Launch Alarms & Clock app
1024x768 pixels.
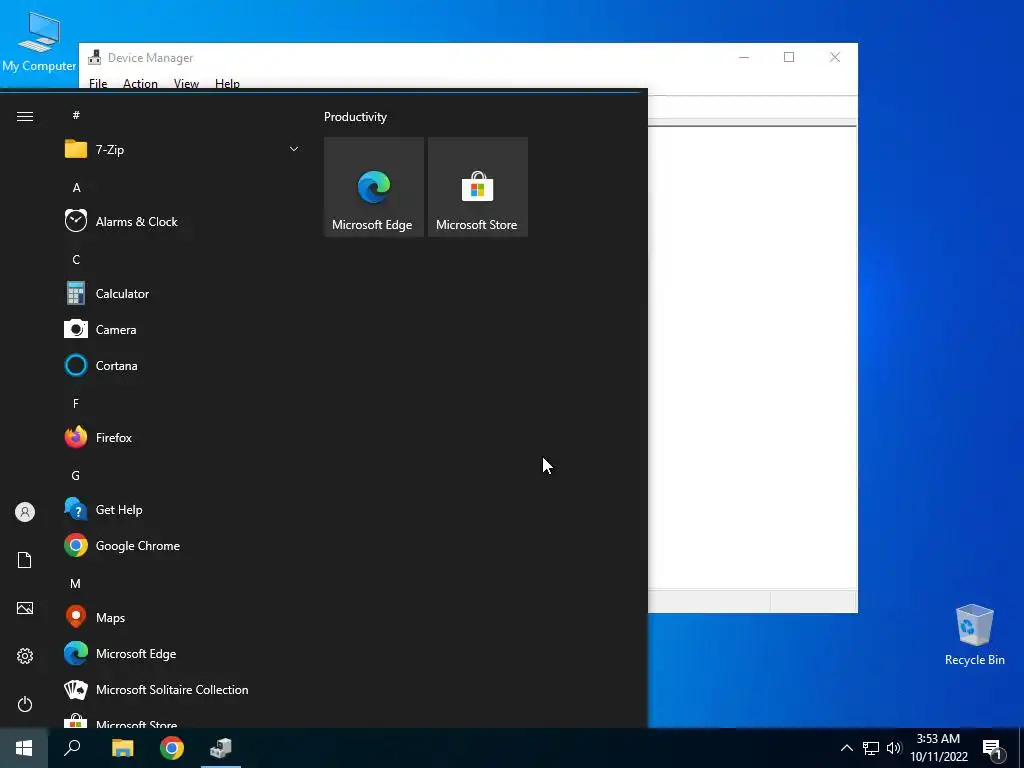(181, 221)
